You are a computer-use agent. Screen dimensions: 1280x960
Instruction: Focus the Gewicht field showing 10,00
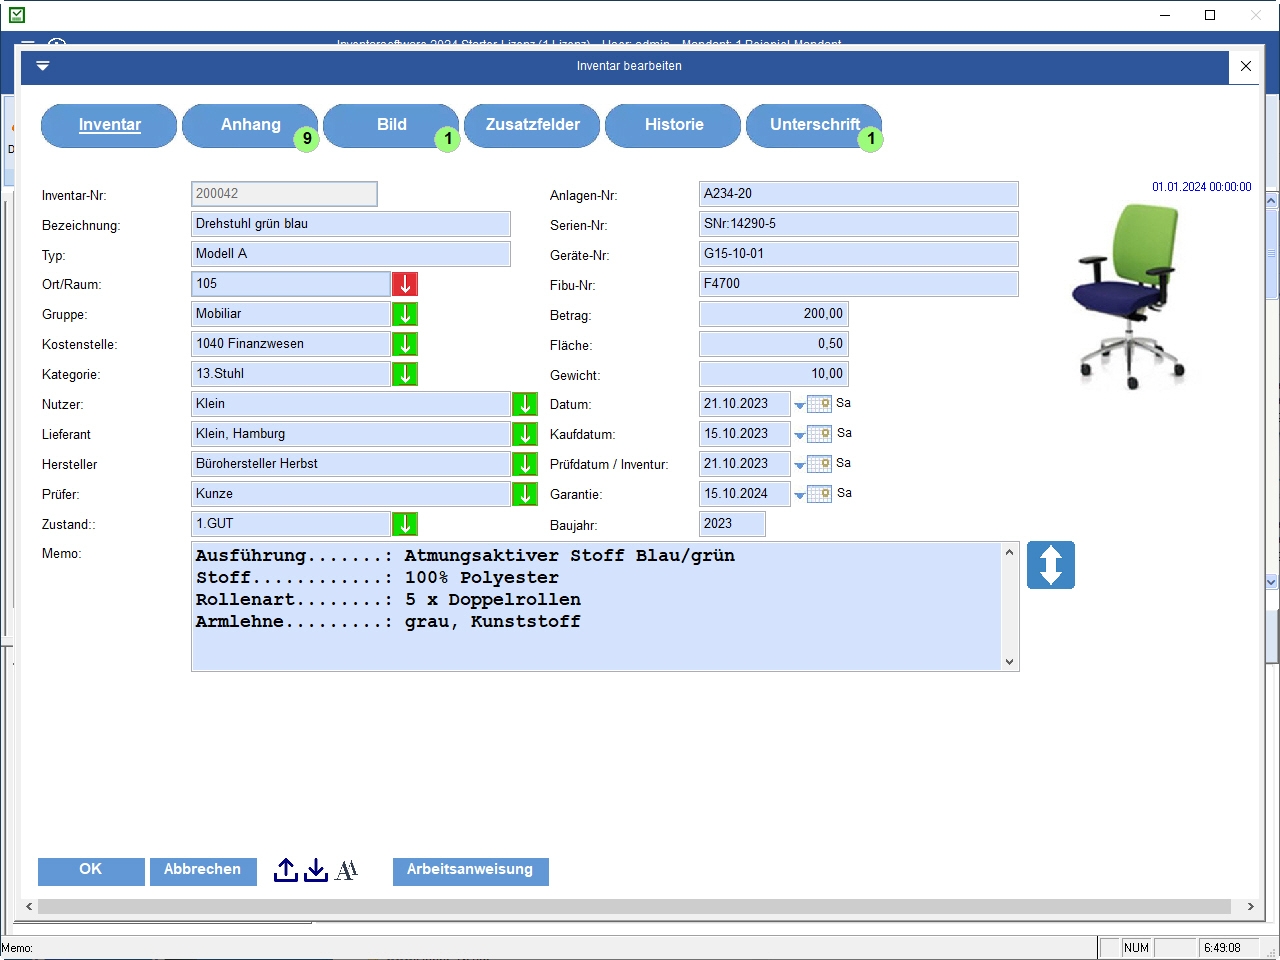point(773,374)
